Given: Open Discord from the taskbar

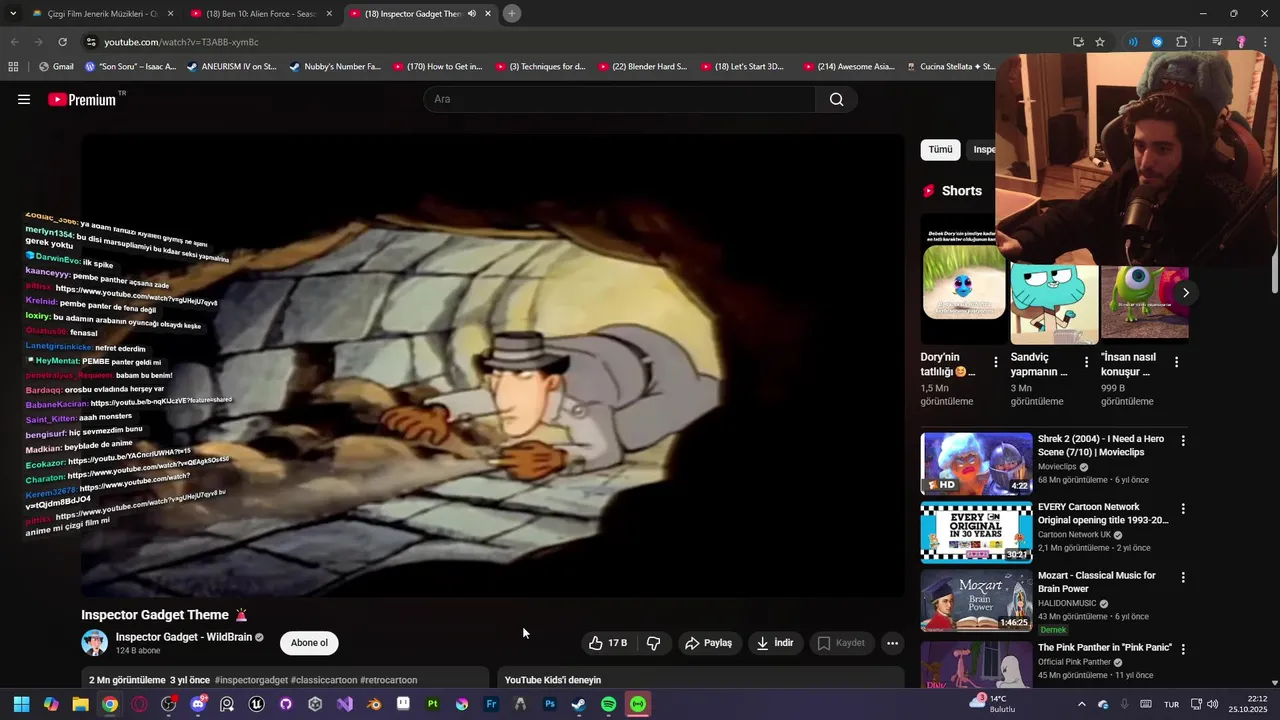Looking at the screenshot, I should [198, 704].
